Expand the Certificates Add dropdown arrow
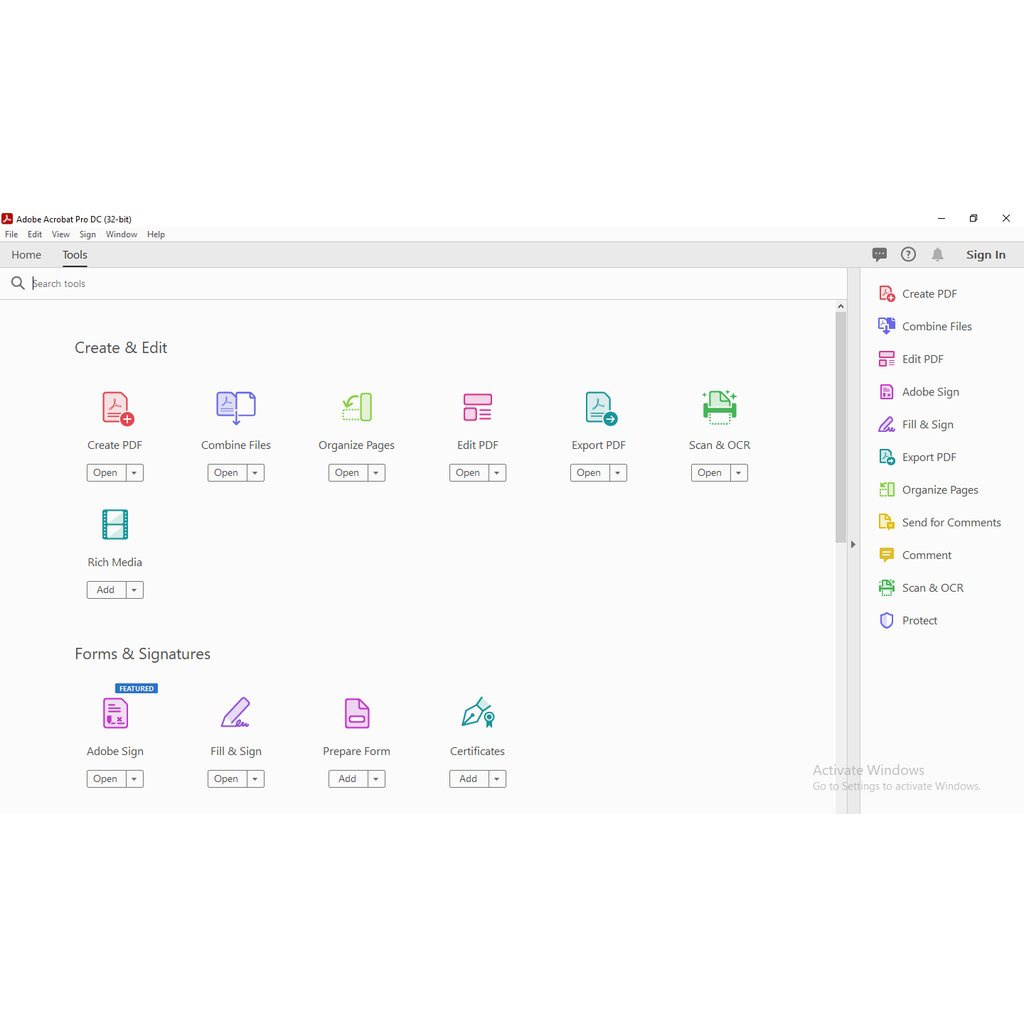The image size is (1024, 1024). click(x=496, y=778)
